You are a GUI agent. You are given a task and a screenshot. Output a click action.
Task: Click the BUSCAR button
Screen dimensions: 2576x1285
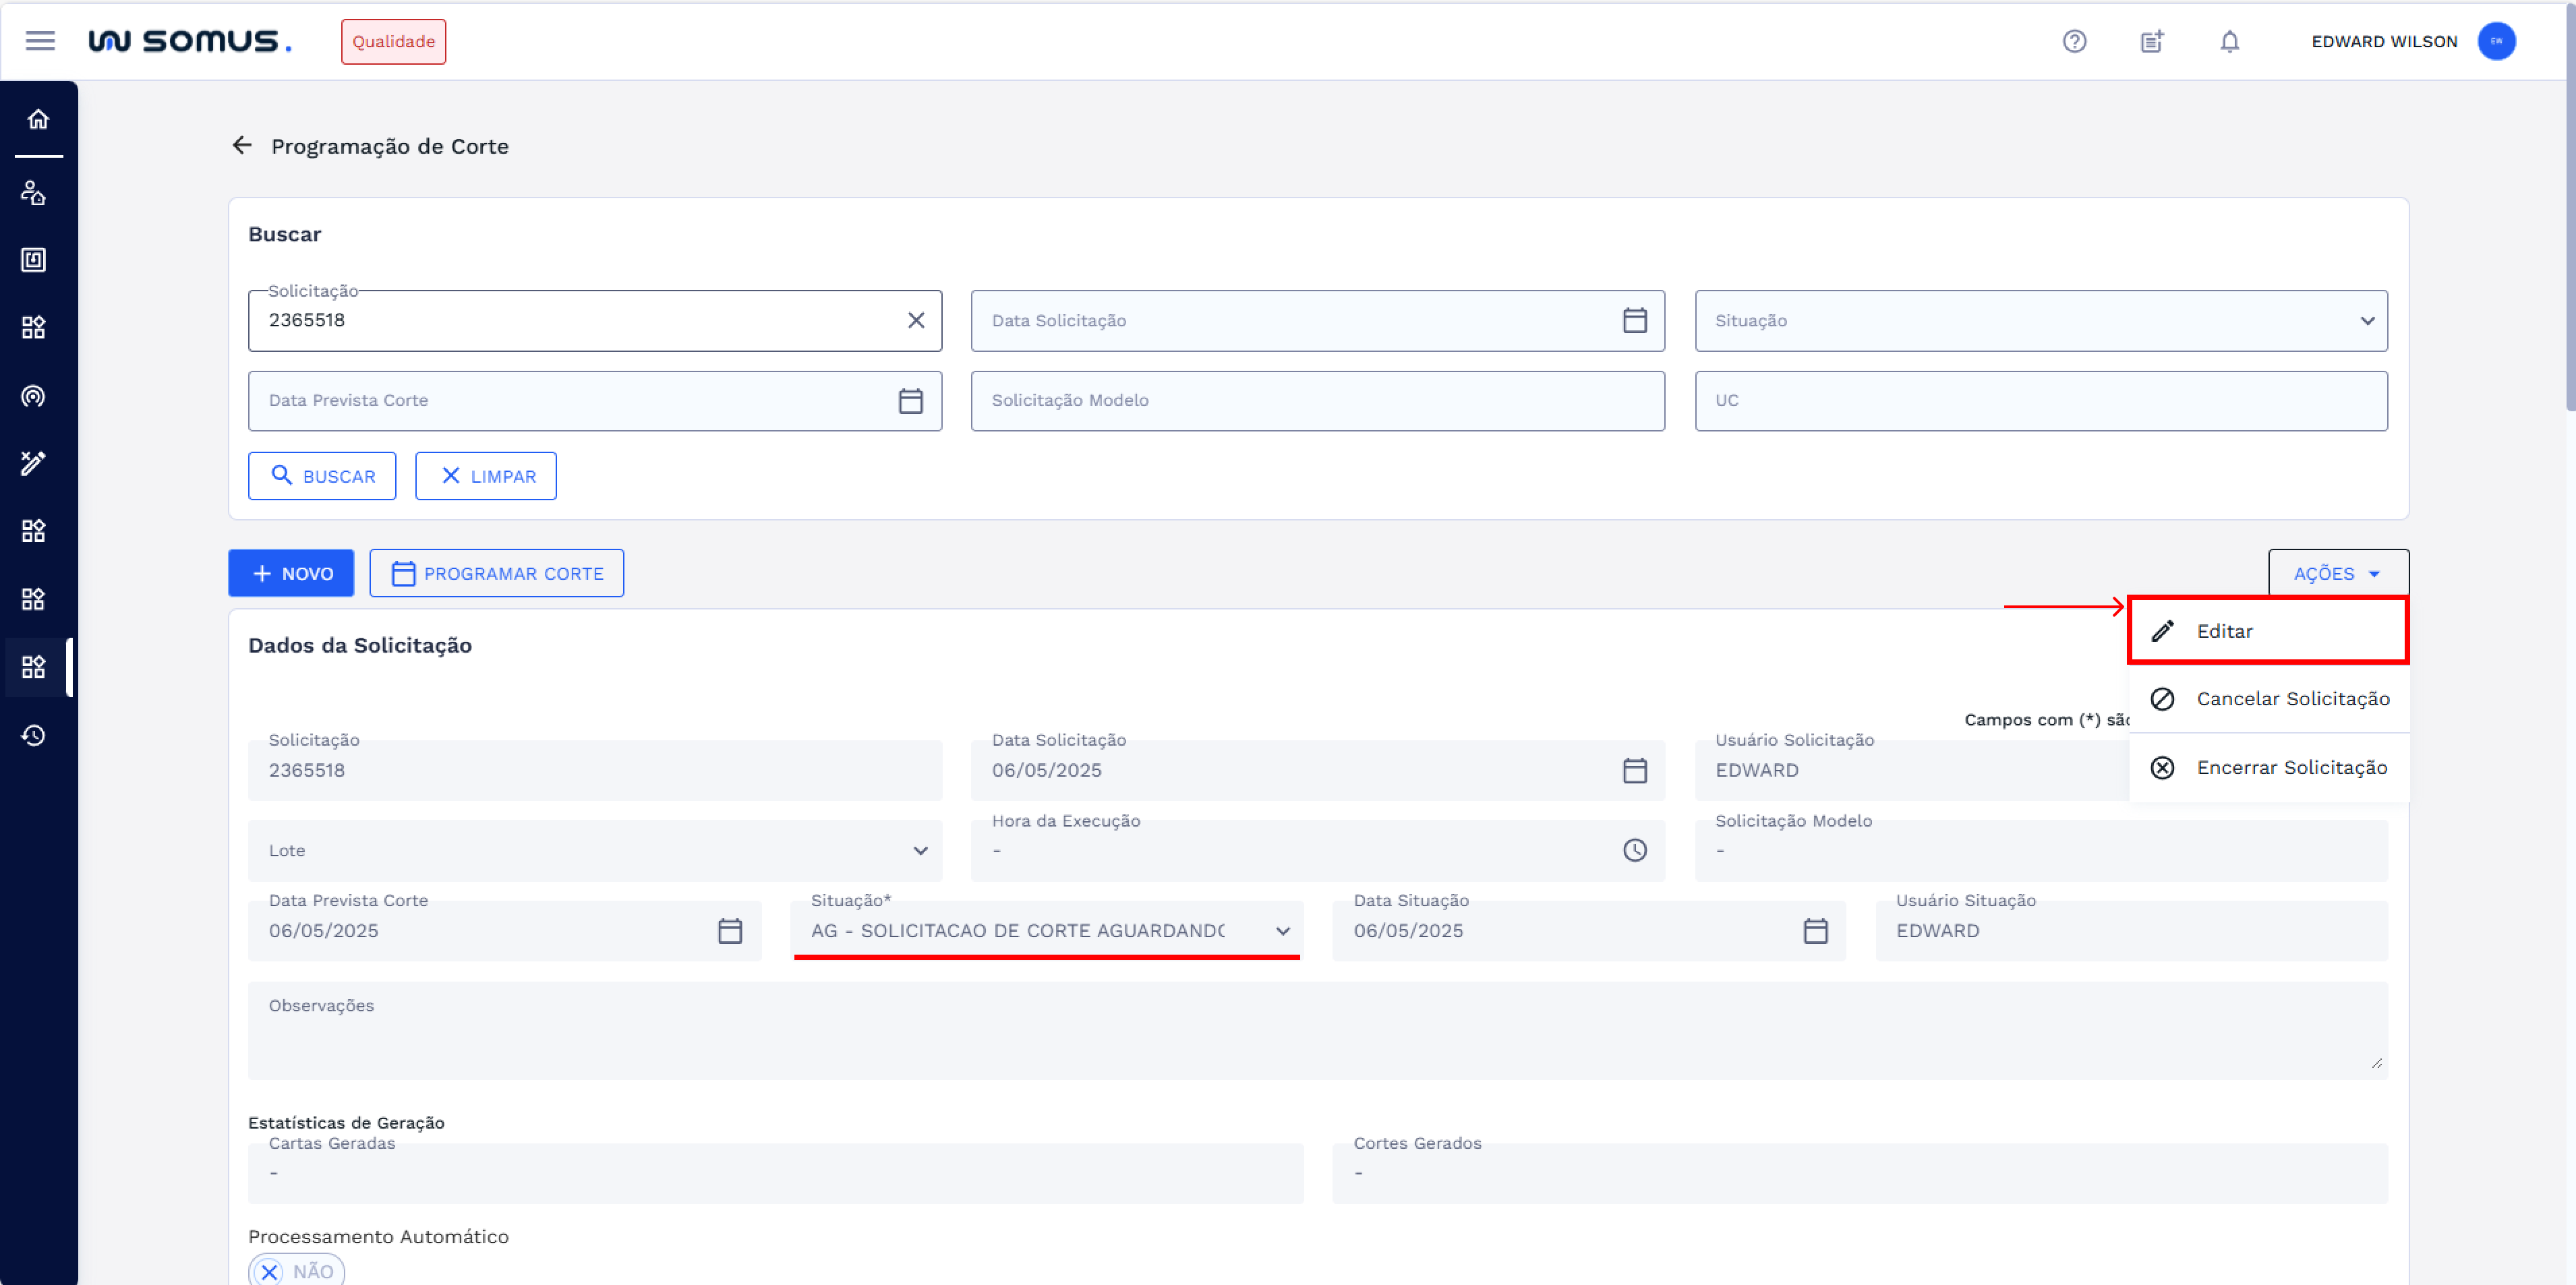(322, 476)
